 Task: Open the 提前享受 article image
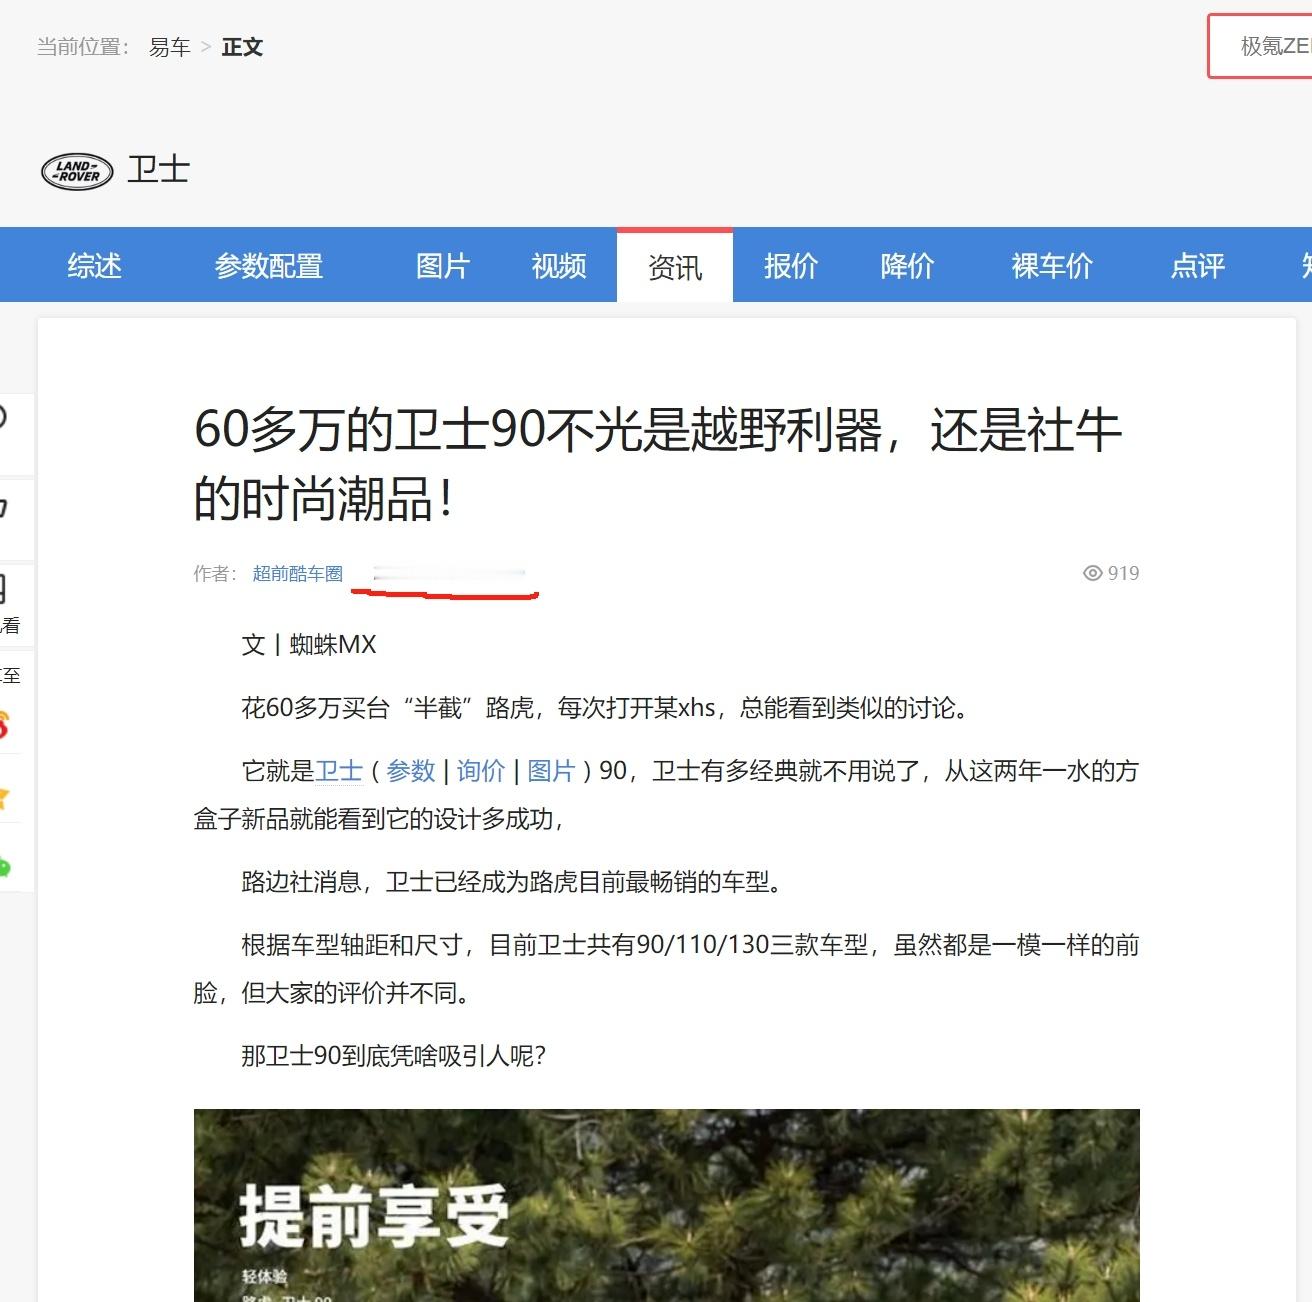[667, 1205]
